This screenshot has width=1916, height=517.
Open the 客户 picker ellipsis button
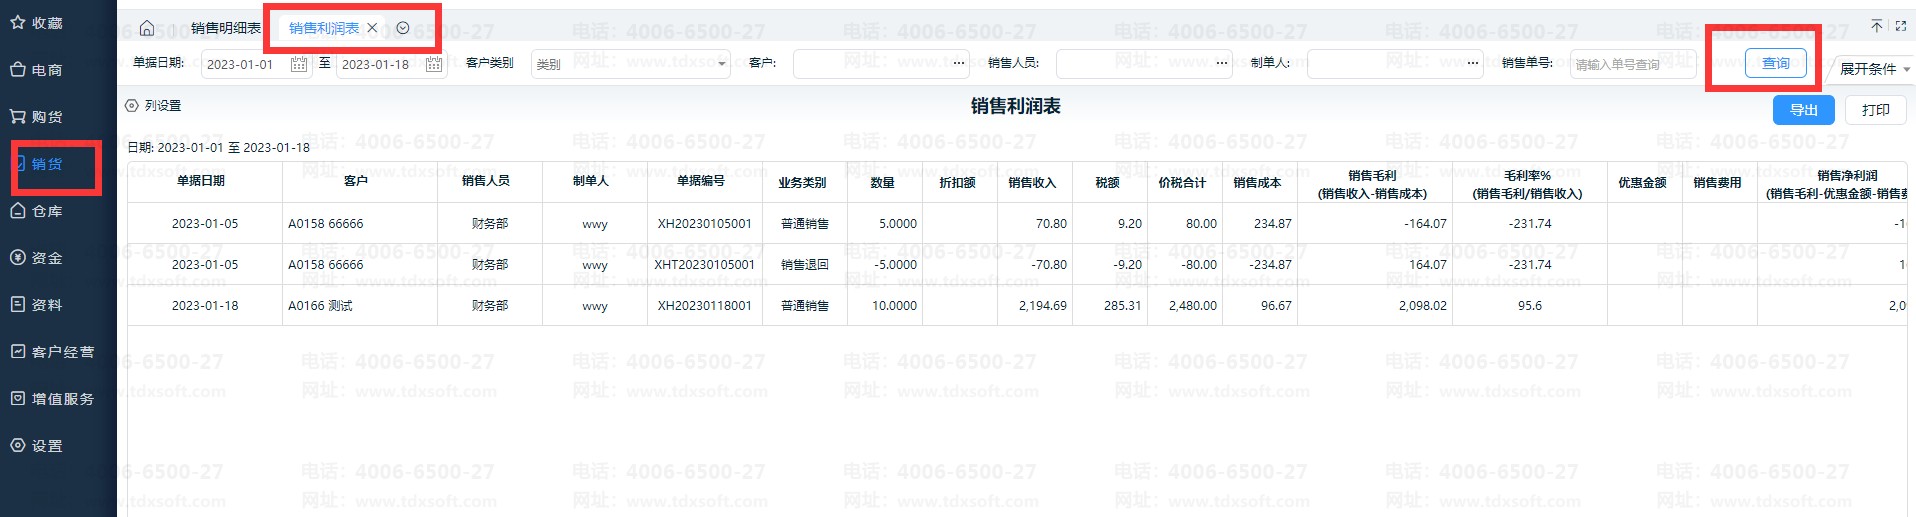(x=959, y=64)
